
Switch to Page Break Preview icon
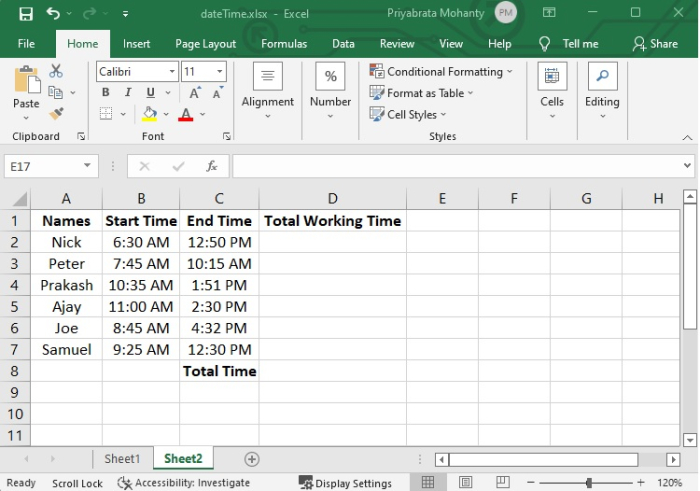(503, 482)
